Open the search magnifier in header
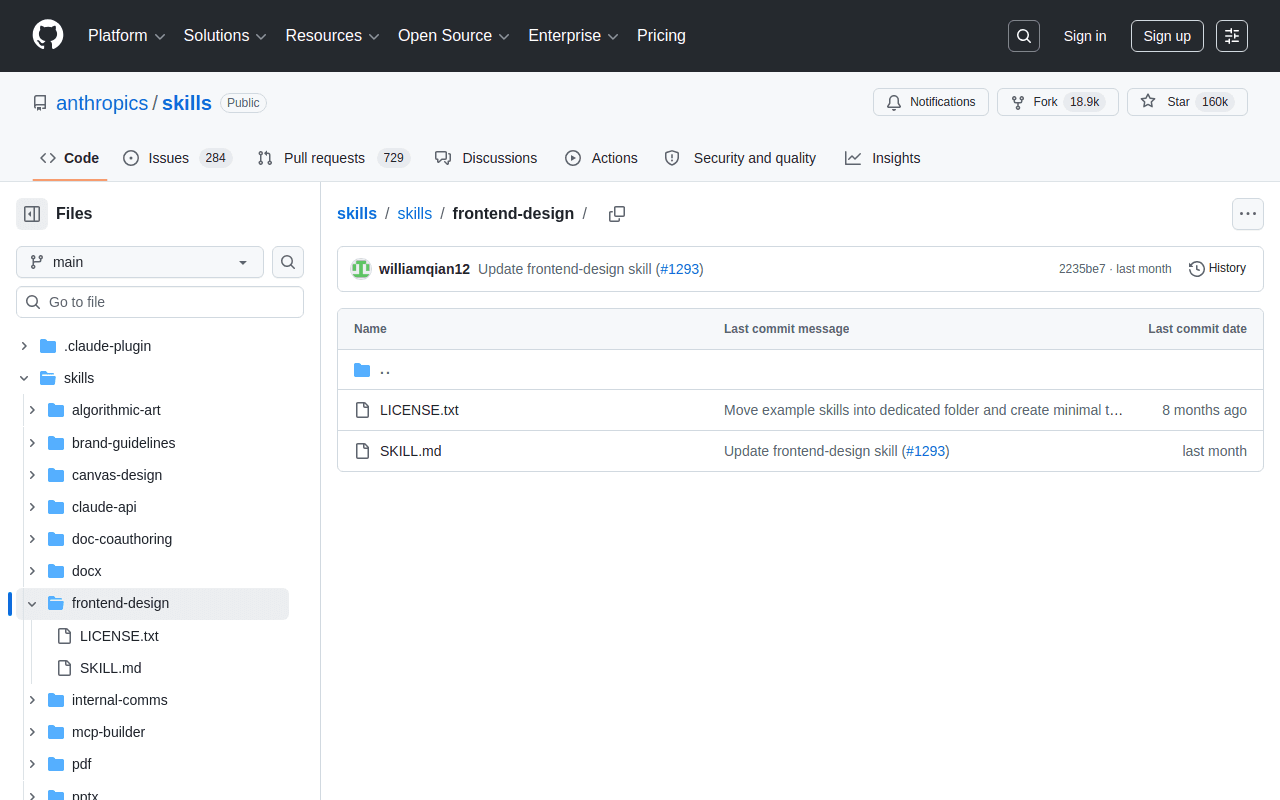 pos(1024,36)
